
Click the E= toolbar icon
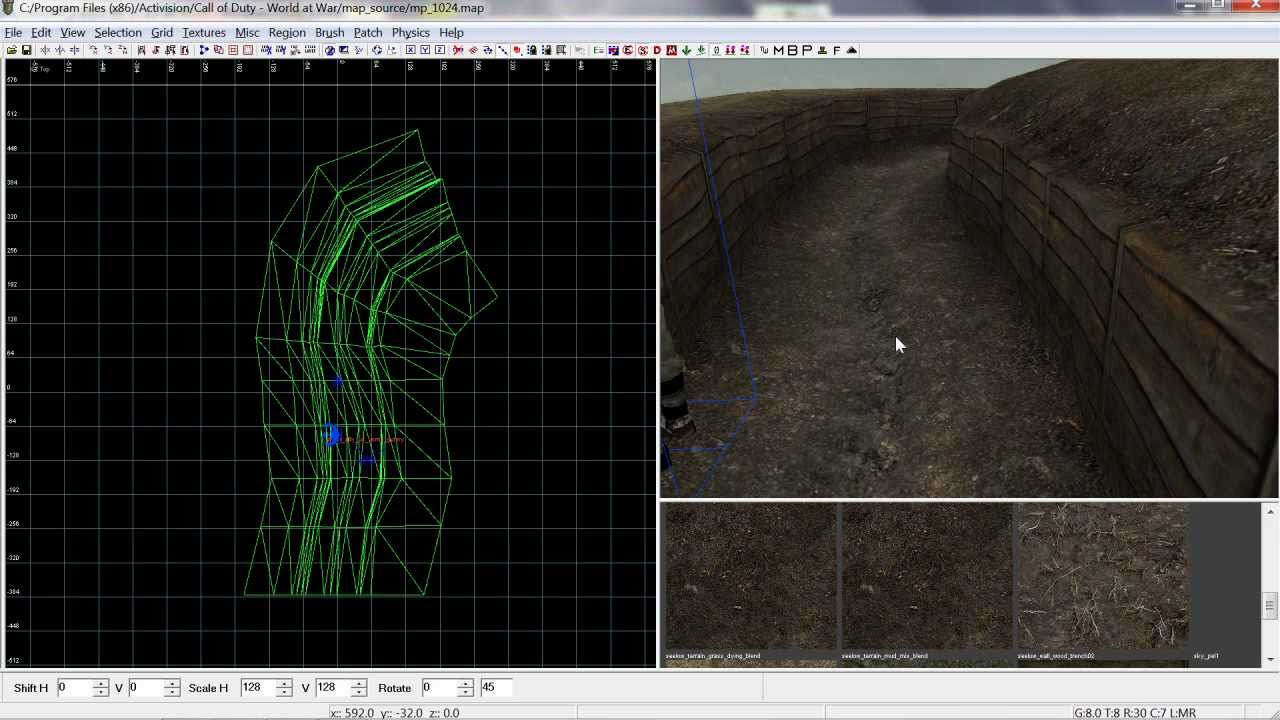(598, 50)
